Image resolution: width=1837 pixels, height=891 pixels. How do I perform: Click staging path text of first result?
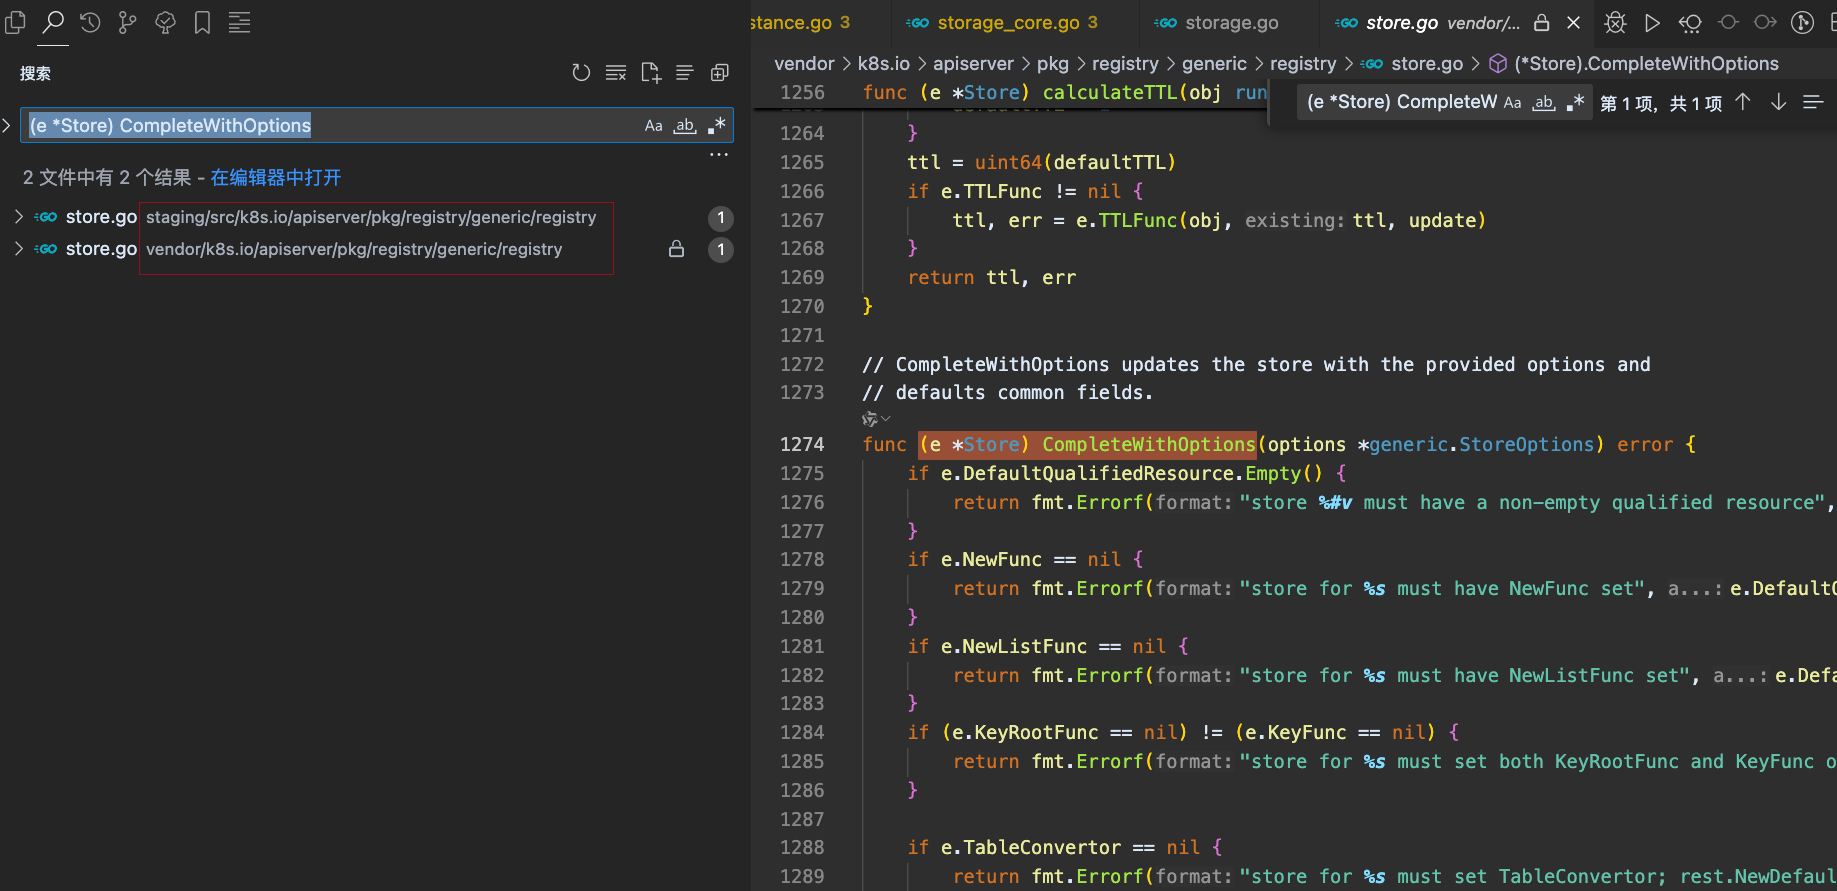point(371,217)
